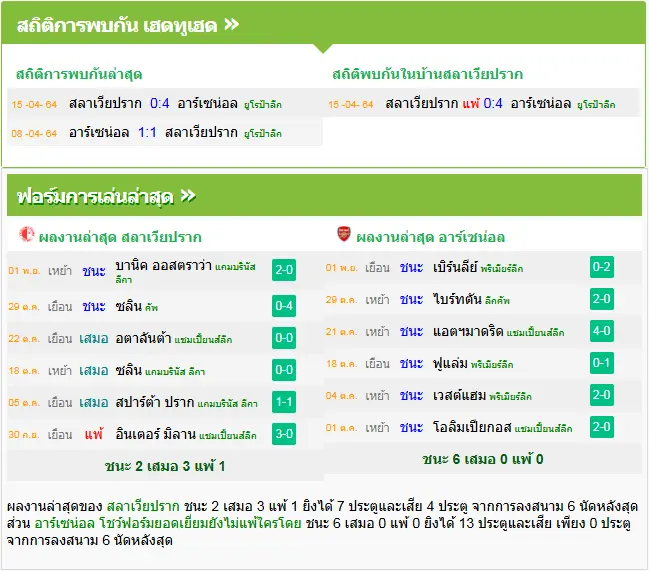The width and height of the screenshot is (649, 571).
Task: Click the 2-0 score badge for ไบร์ทตัน
Action: [x=602, y=299]
